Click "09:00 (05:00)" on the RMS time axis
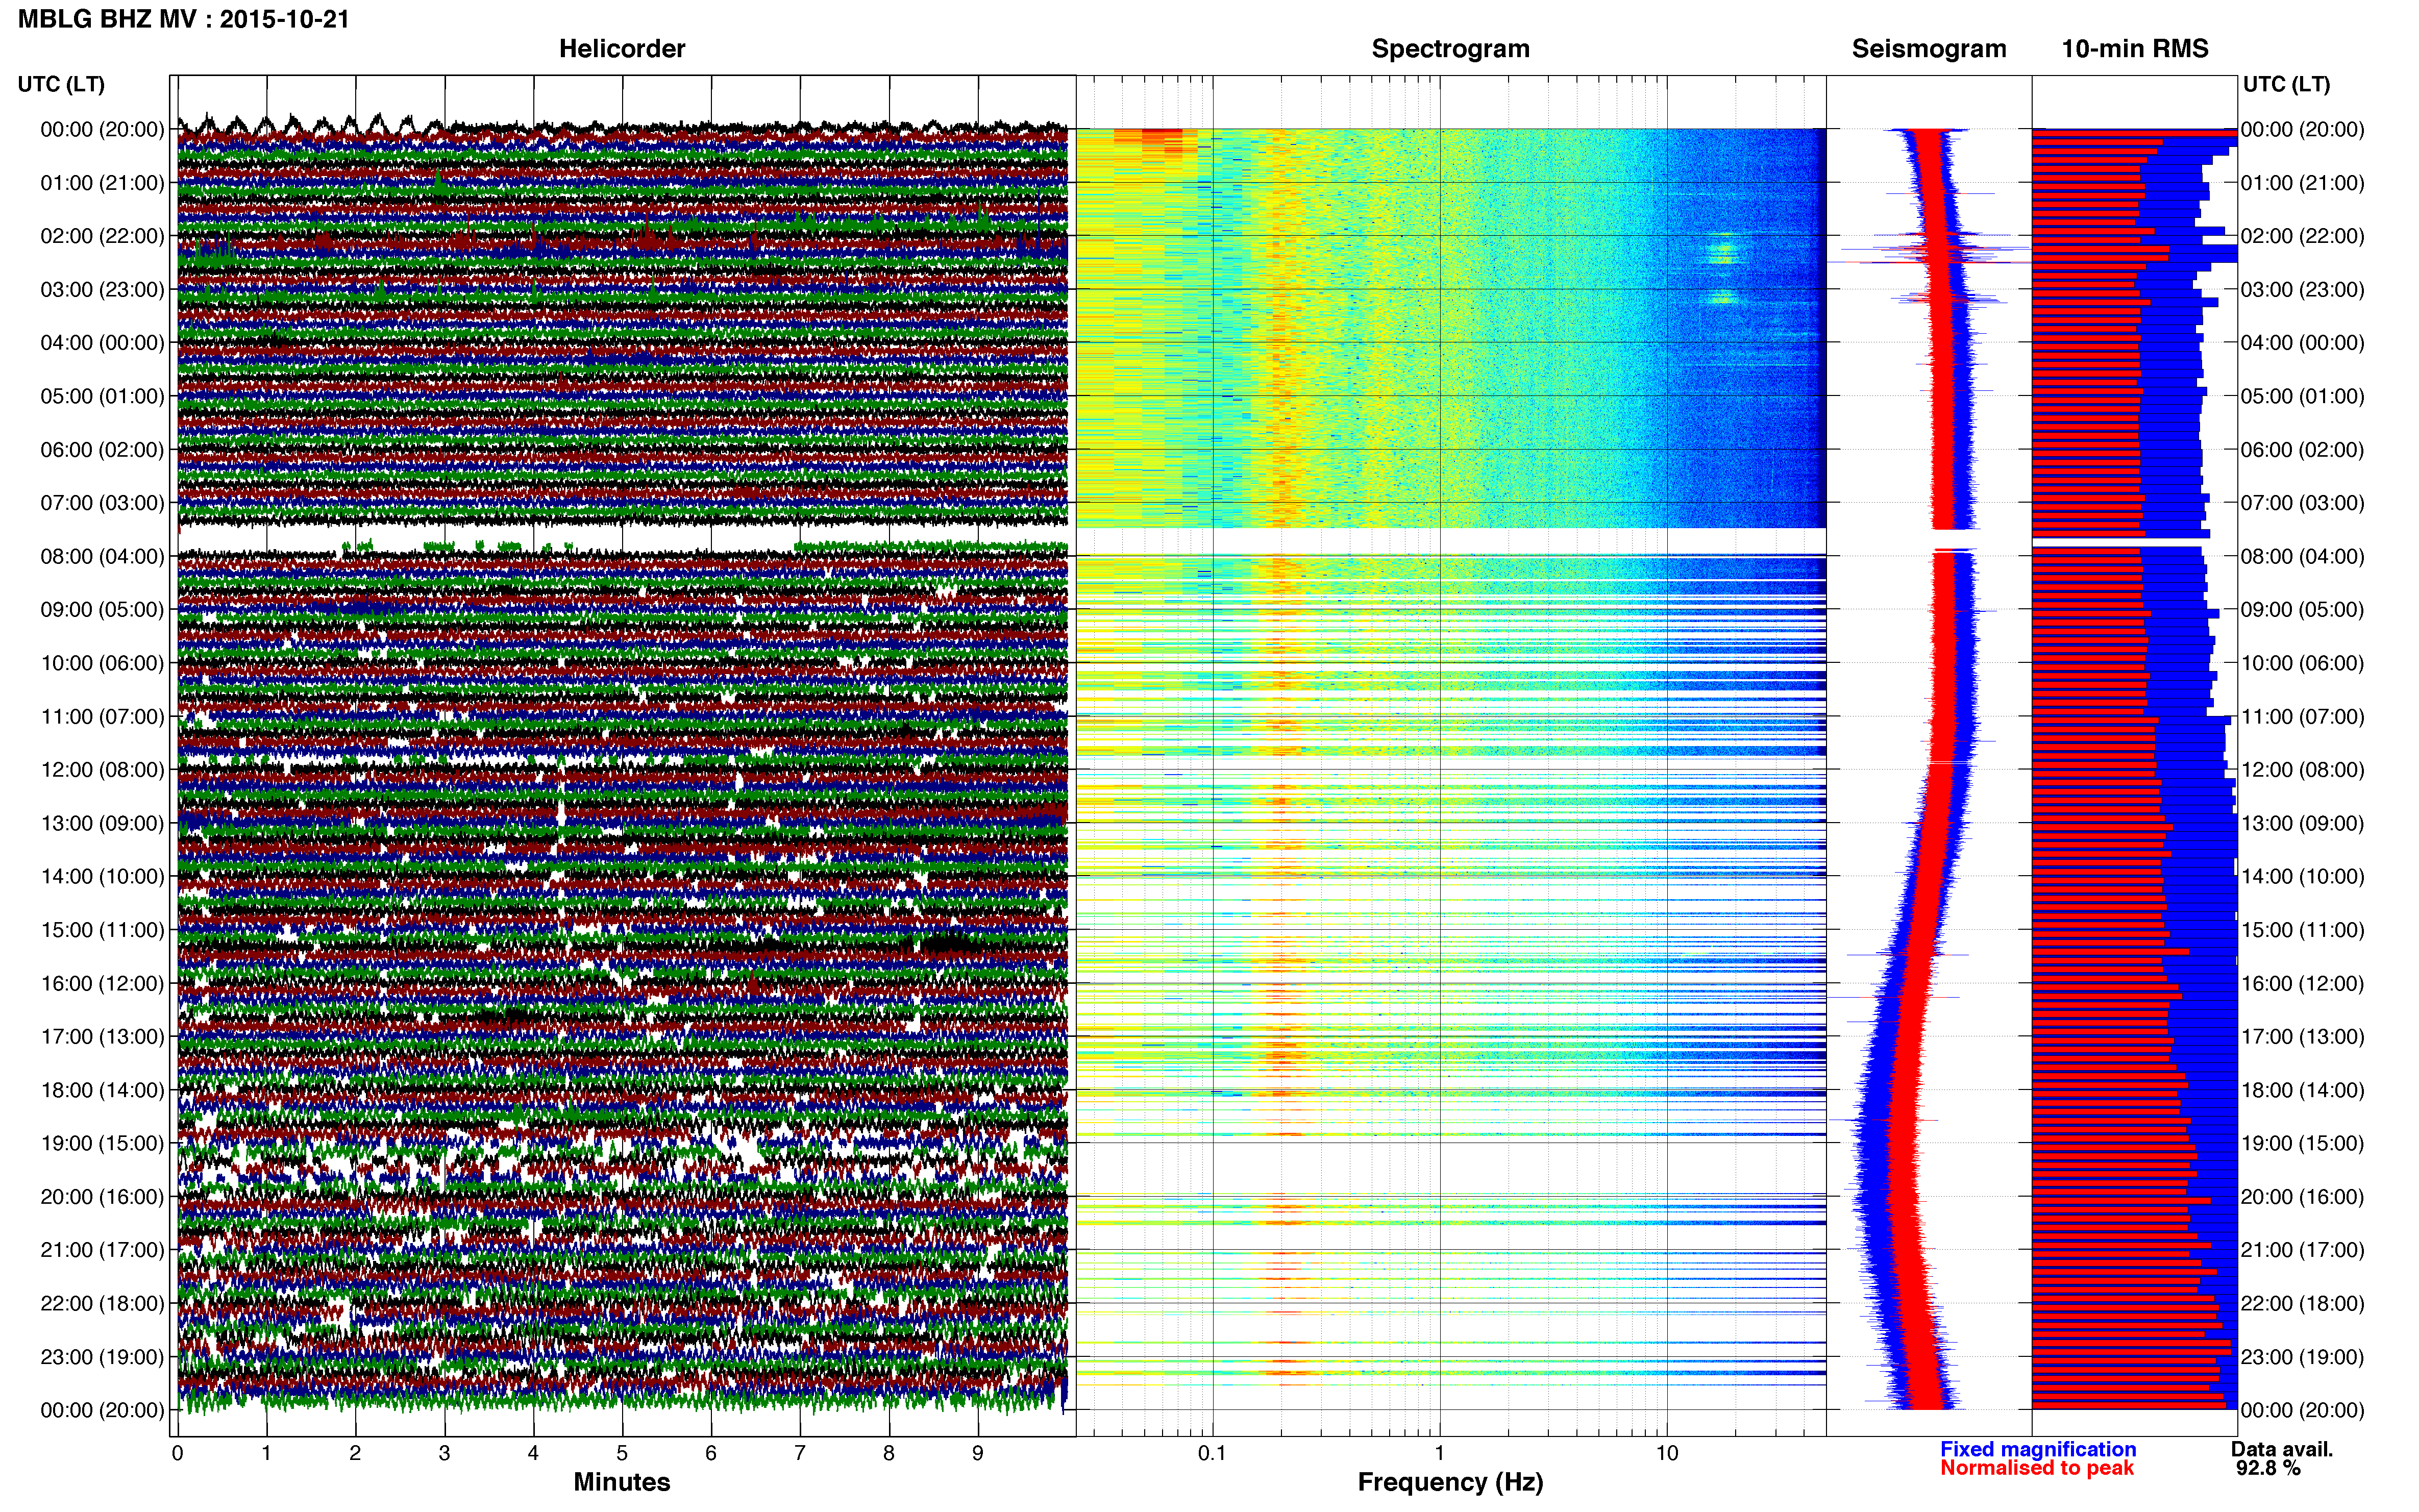Image resolution: width=2419 pixels, height=1512 pixels. tap(2302, 610)
